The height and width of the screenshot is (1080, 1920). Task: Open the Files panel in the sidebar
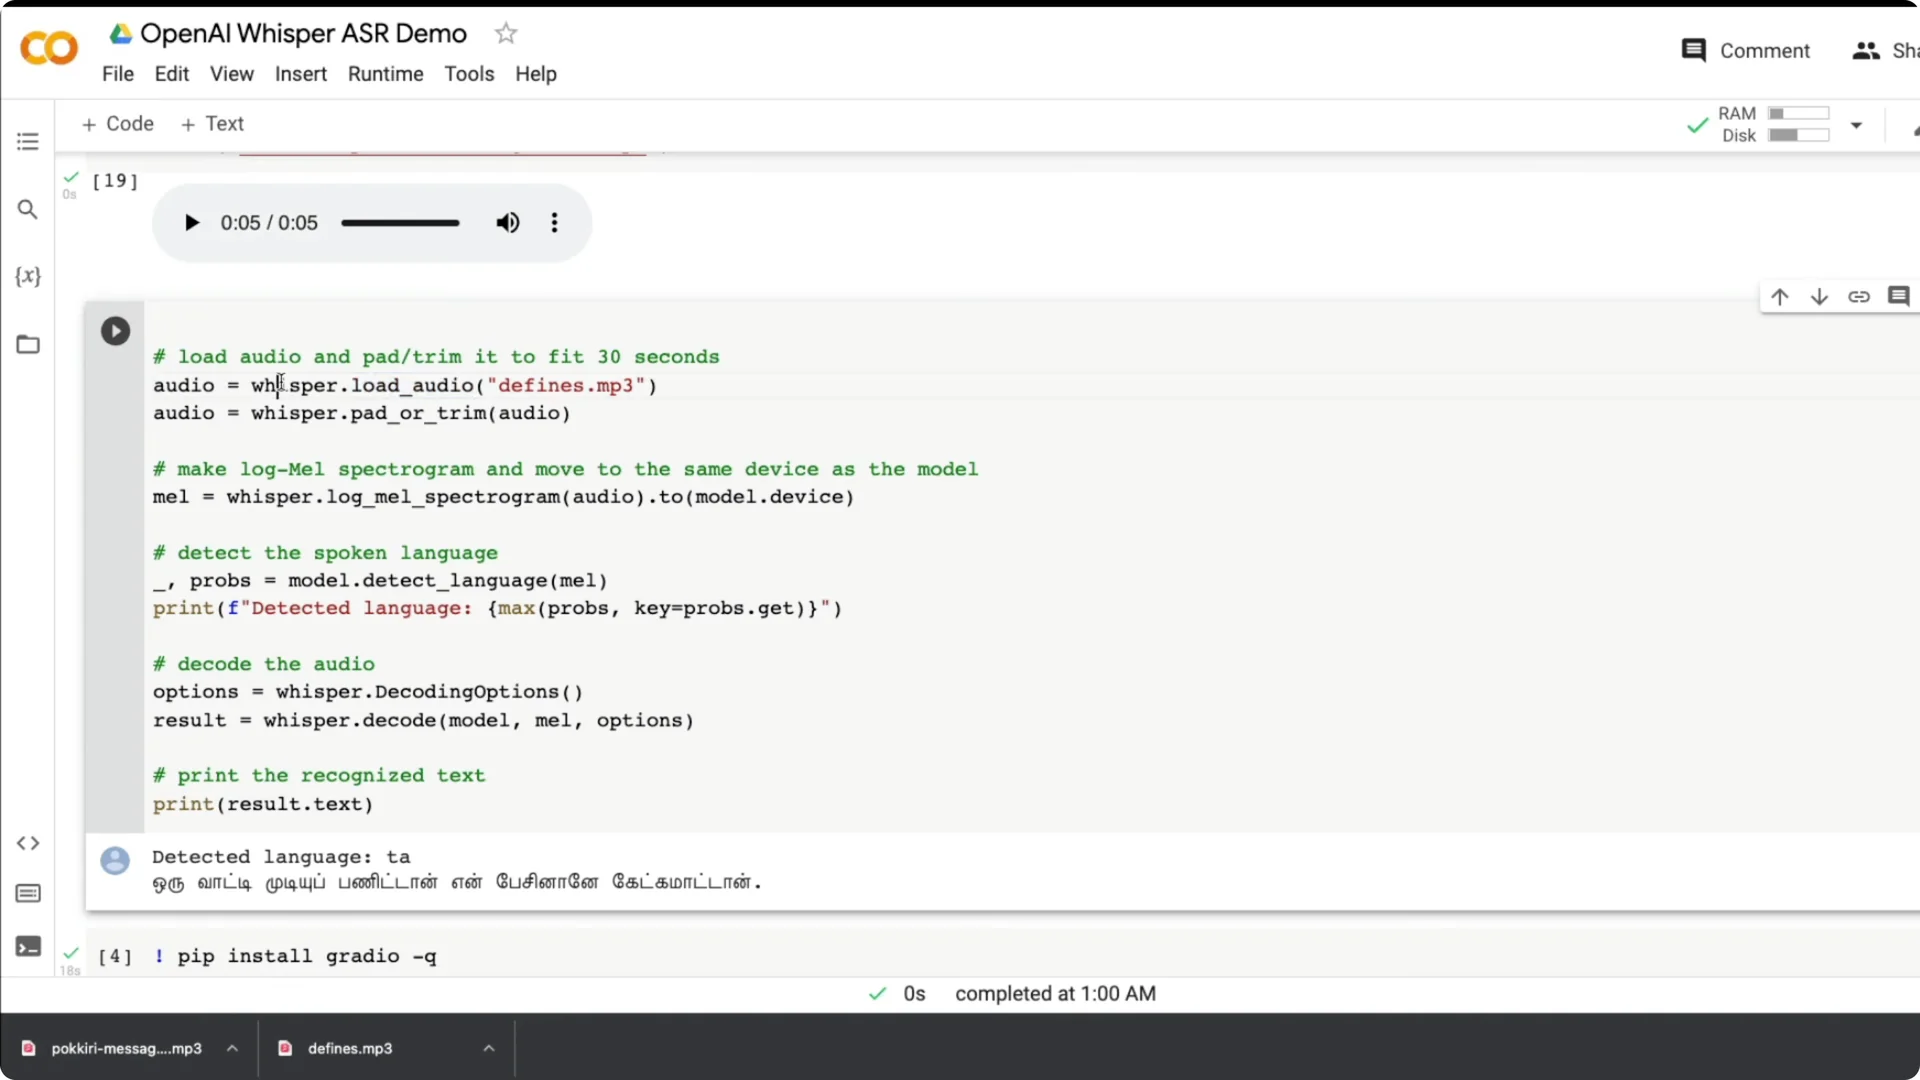(27, 344)
